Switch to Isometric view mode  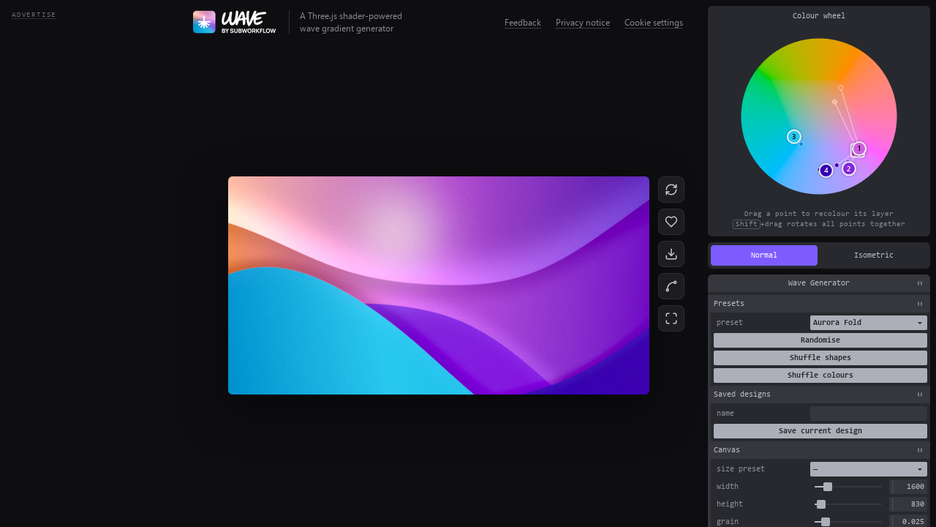tap(873, 255)
